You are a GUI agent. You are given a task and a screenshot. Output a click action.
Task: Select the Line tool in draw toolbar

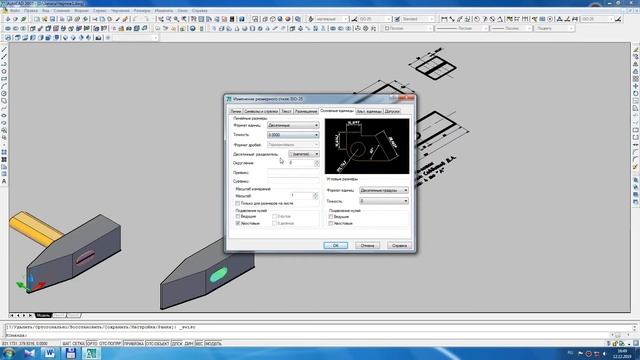(4, 49)
